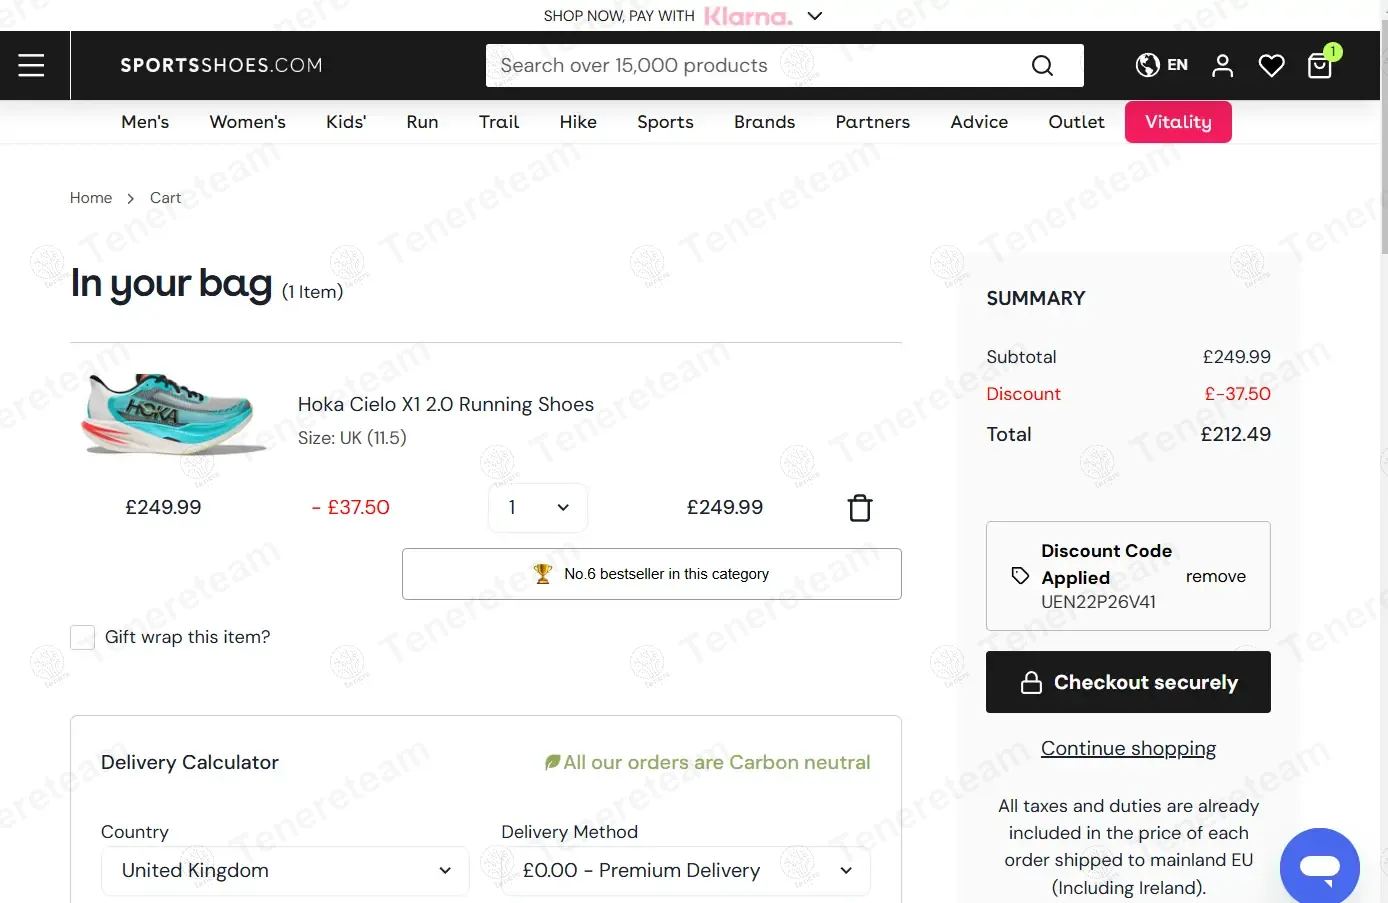This screenshot has height=903, width=1388.
Task: Tick the Gift wrap this item checkbox
Action: (x=83, y=637)
